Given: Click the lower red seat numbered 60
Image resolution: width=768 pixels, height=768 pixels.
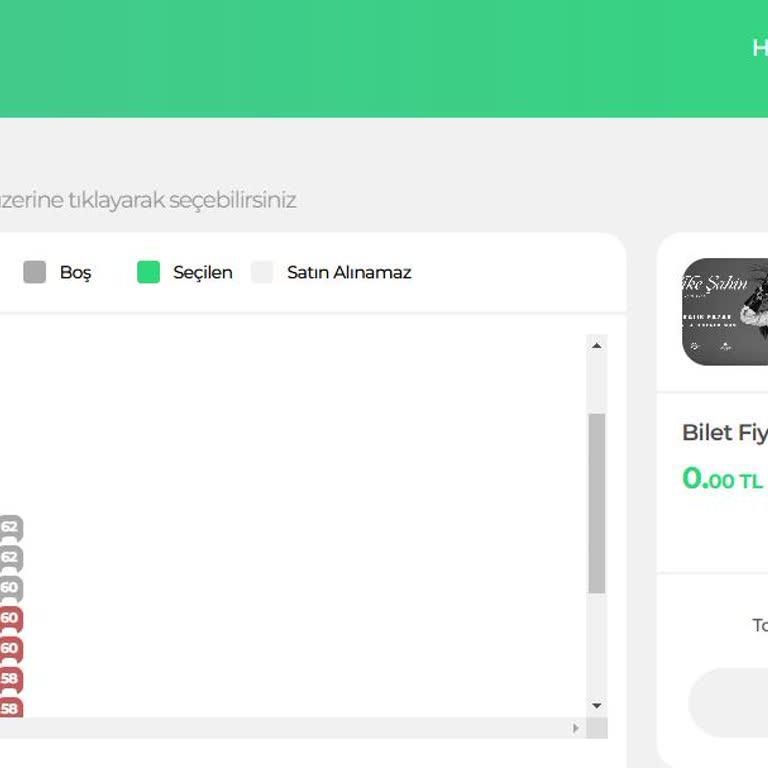Looking at the screenshot, I should click(x=11, y=649).
